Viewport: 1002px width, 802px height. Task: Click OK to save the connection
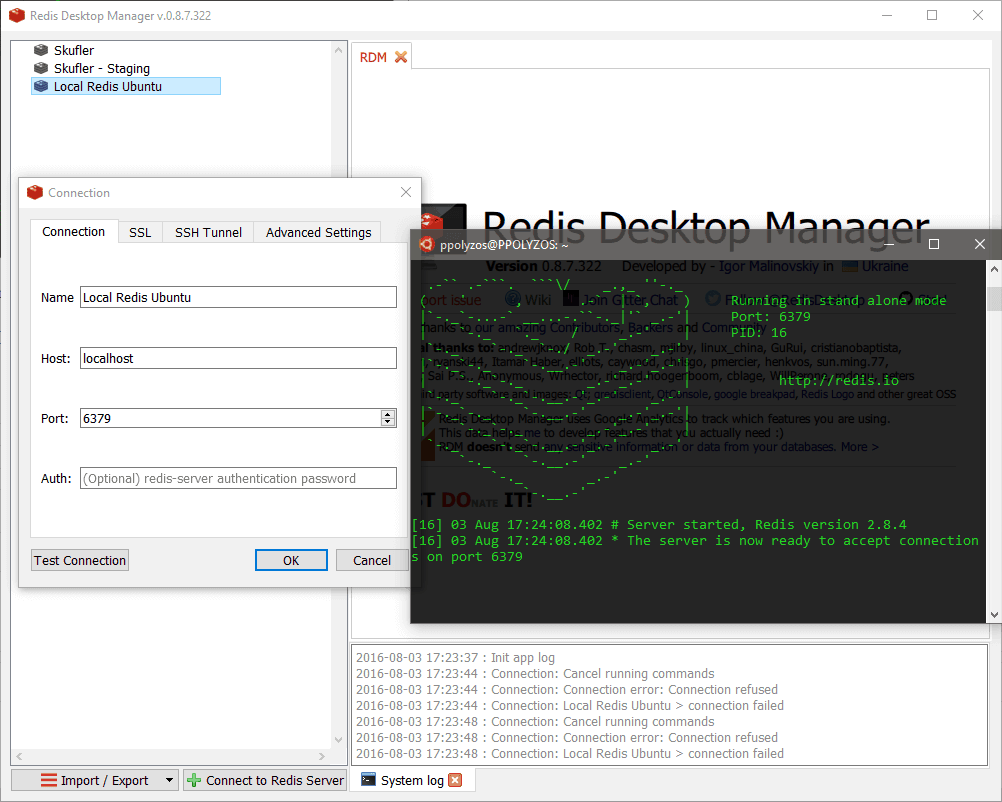point(291,560)
